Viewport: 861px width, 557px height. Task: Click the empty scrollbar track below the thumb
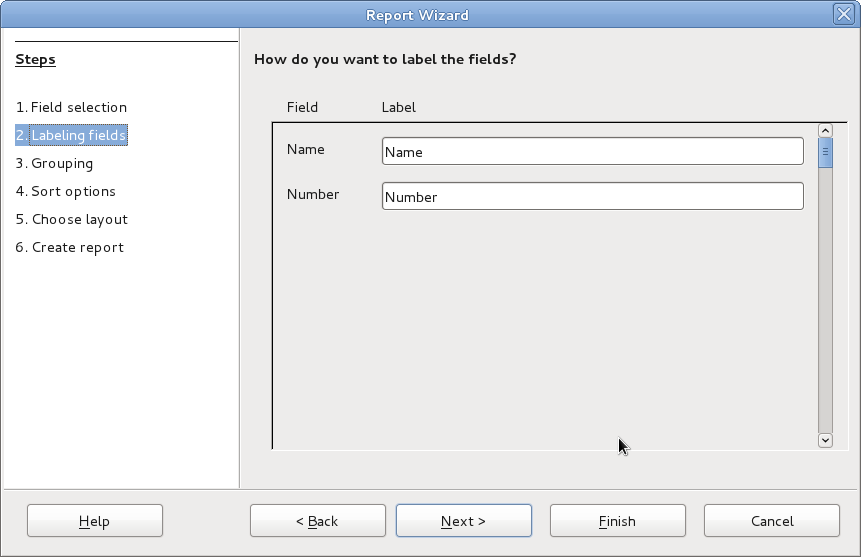(825, 300)
